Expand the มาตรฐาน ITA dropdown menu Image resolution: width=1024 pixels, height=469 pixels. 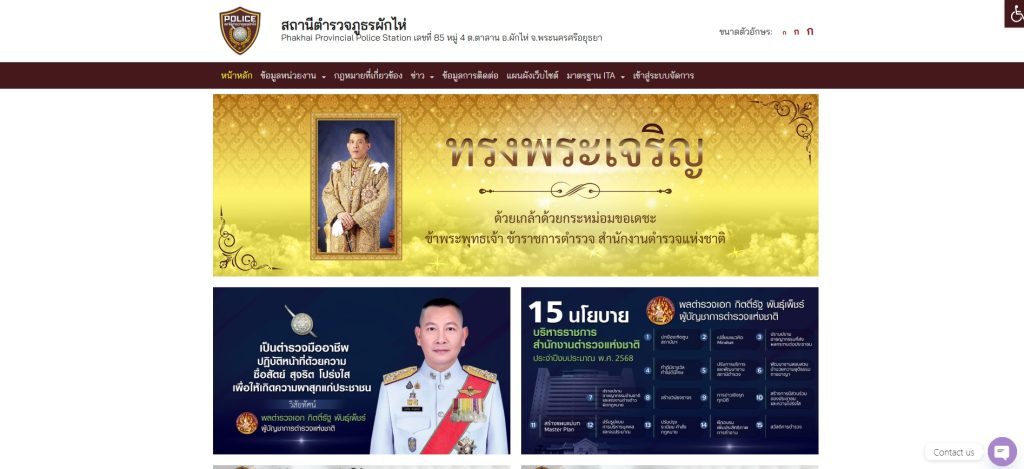595,76
